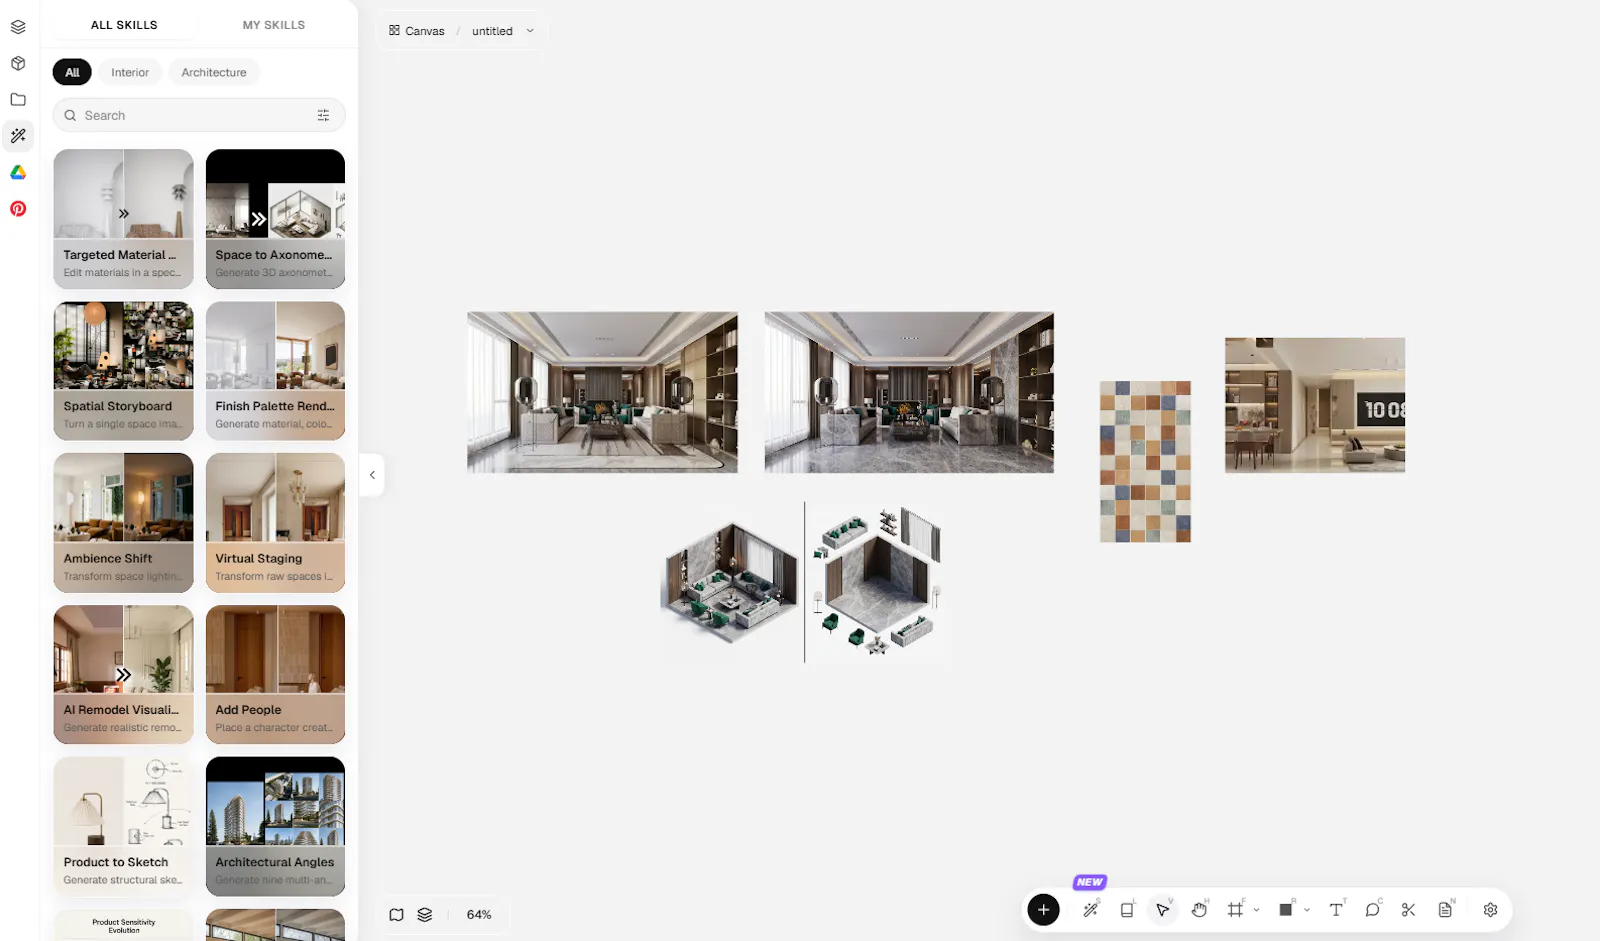The width and height of the screenshot is (1600, 941).
Task: Open the 64% zoom level control
Action: tap(479, 914)
